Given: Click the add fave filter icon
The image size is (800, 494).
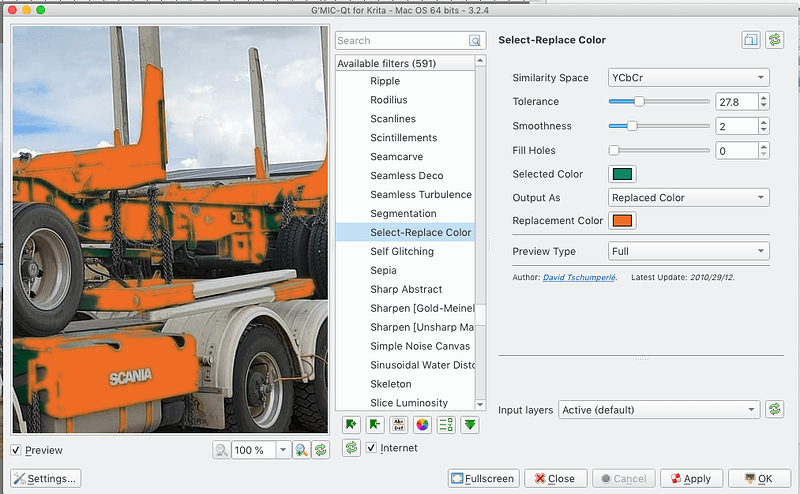Looking at the screenshot, I should (x=350, y=424).
